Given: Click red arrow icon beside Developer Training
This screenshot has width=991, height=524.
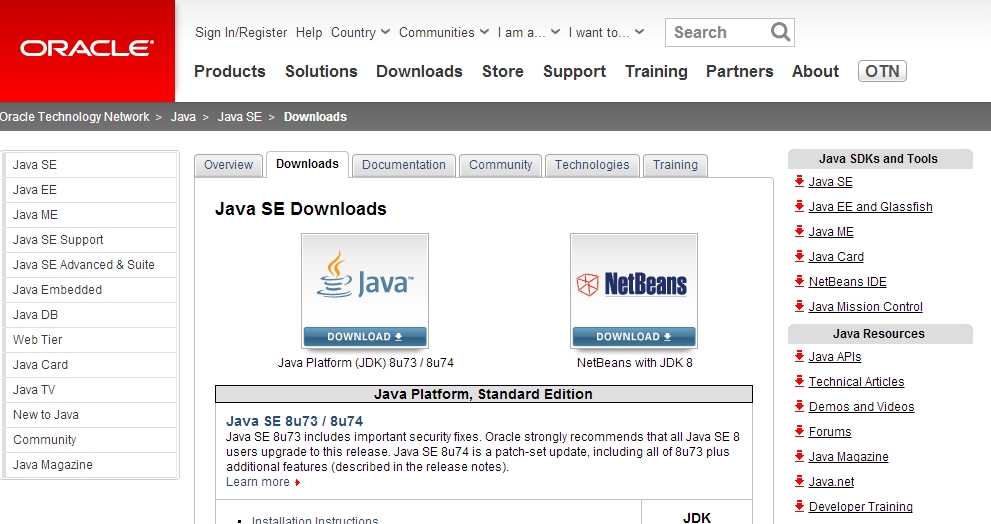Looking at the screenshot, I should pyautogui.click(x=799, y=506).
